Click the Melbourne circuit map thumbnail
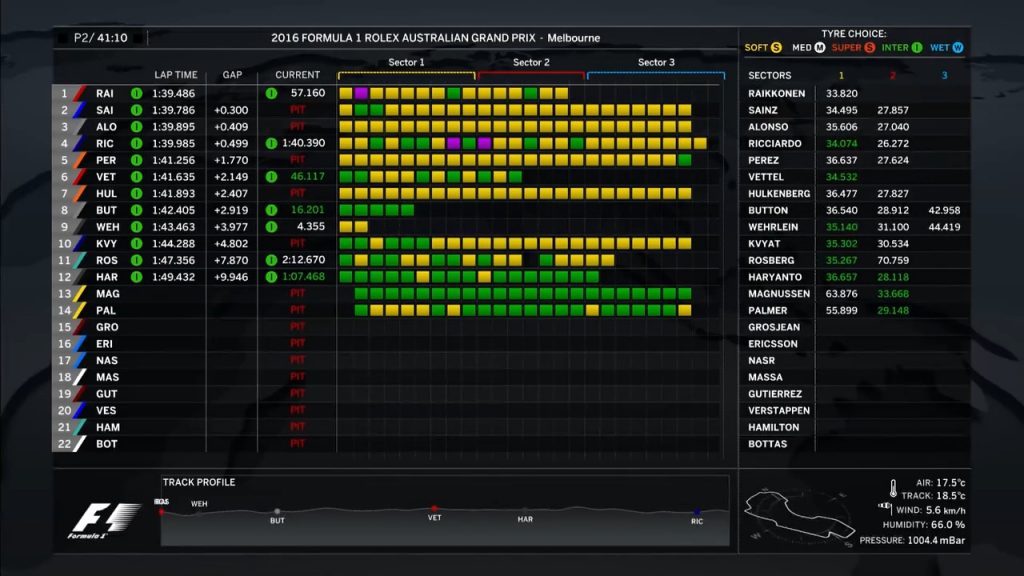 tap(799, 515)
